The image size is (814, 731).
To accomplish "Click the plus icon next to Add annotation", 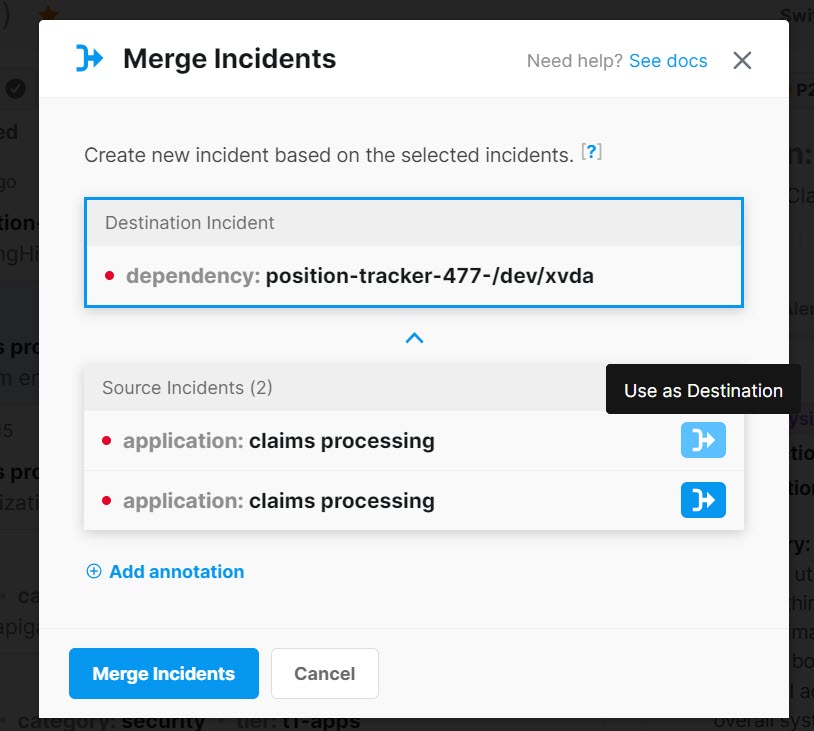I will (93, 571).
